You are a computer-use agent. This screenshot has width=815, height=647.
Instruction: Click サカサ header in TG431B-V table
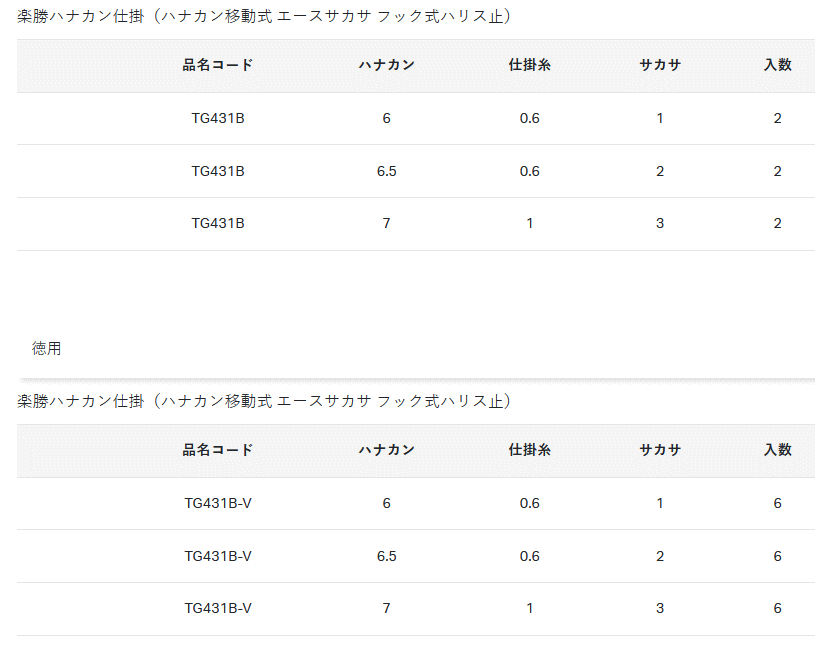coord(660,450)
